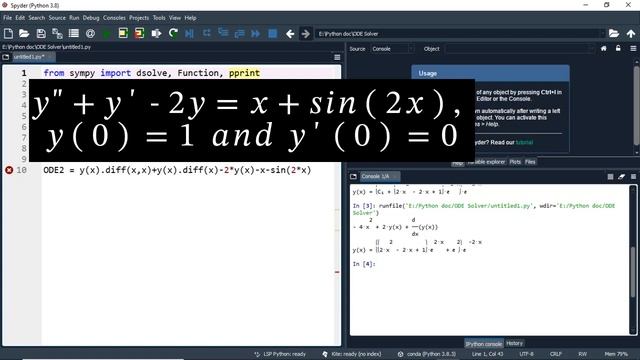Browse console tabs with the folder icon

pos(353,176)
